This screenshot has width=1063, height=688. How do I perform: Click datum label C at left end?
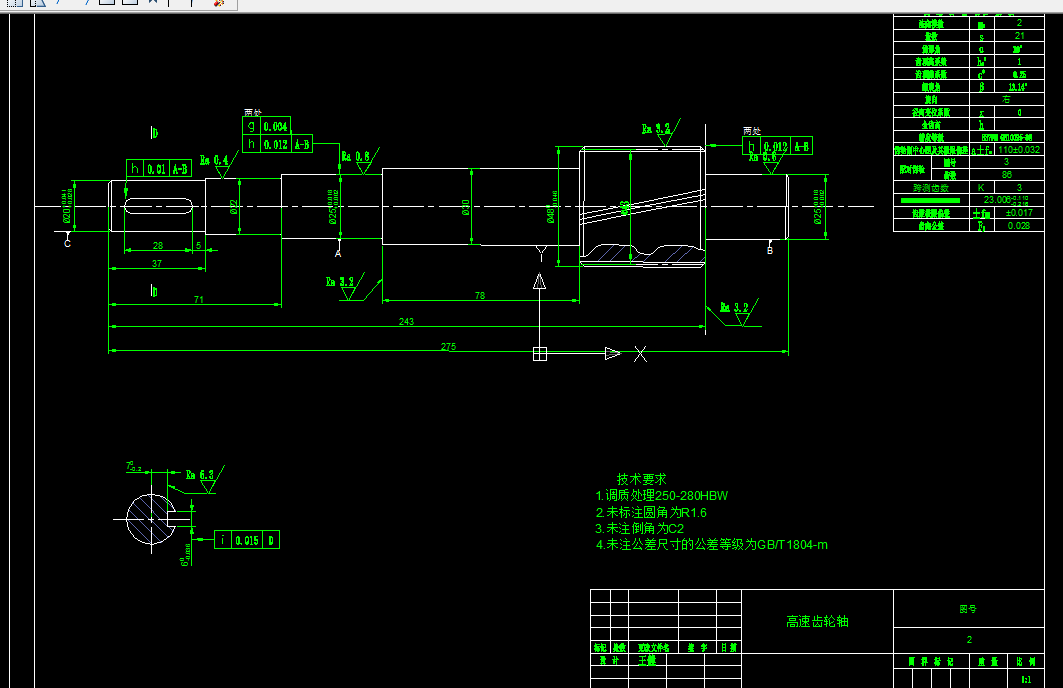[x=67, y=243]
